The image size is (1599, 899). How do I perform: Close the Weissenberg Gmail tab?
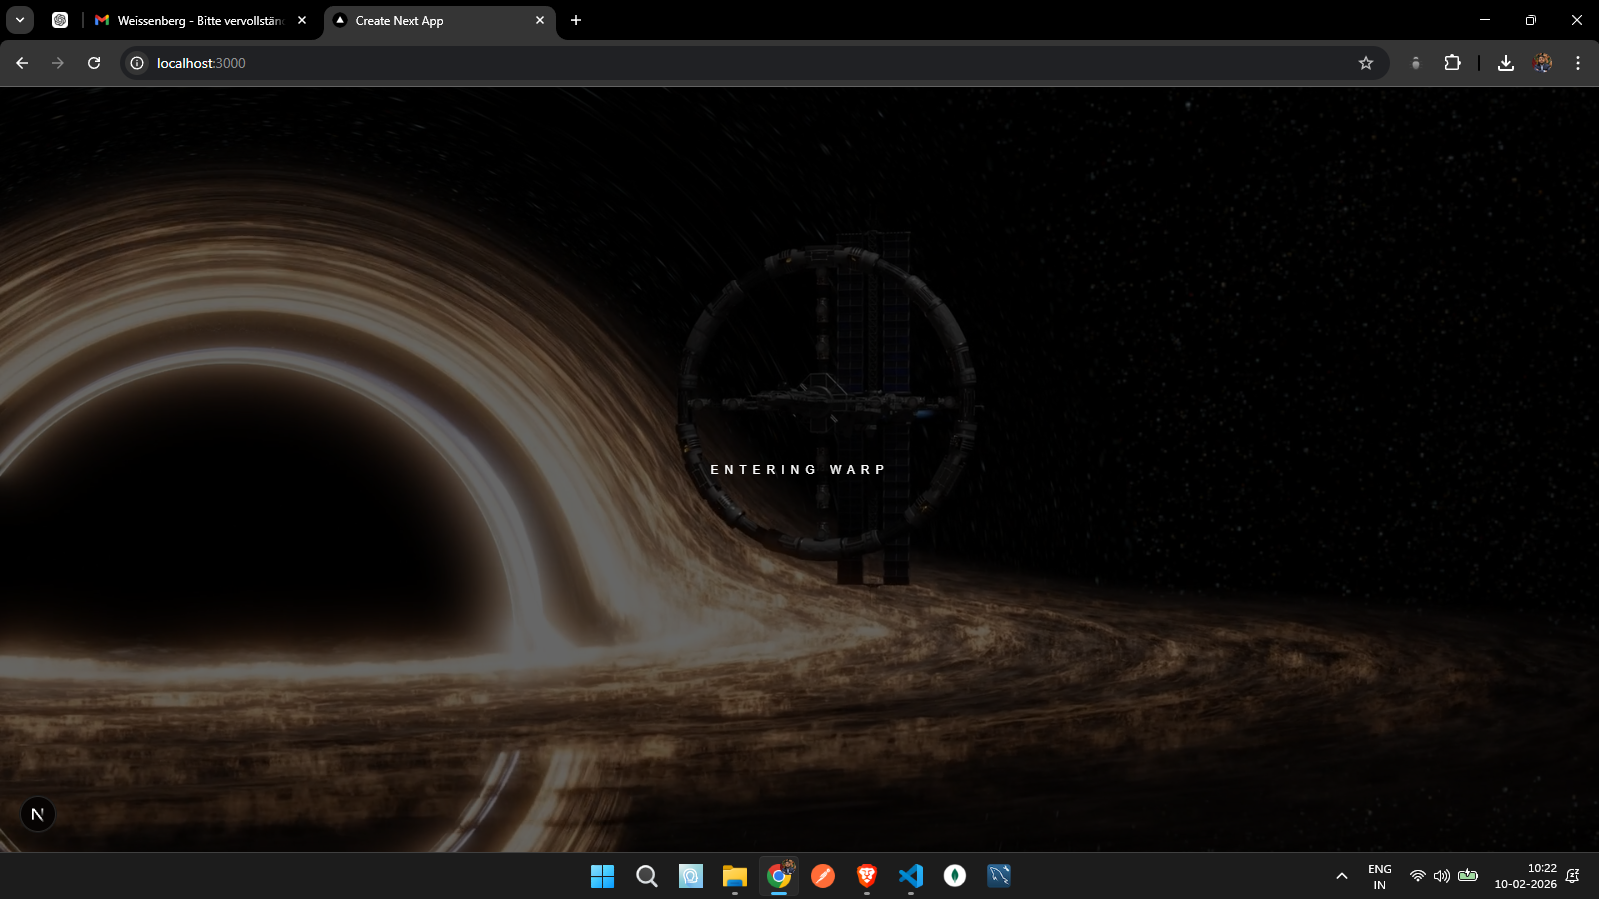coord(302,20)
